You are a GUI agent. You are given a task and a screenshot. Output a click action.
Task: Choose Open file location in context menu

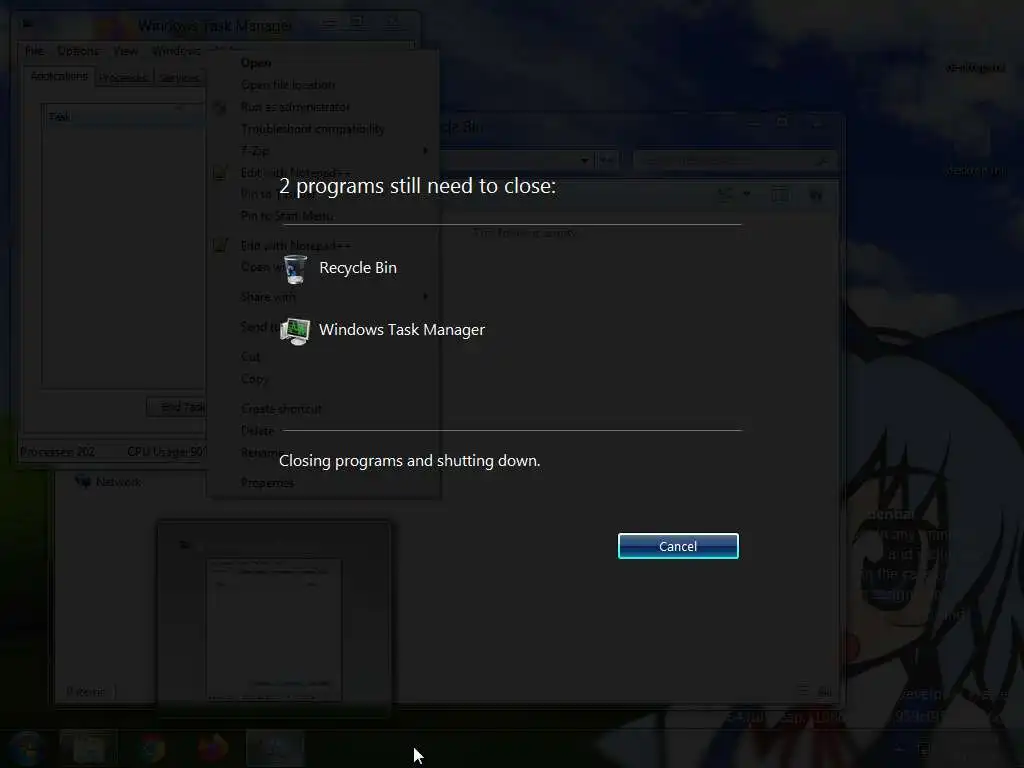[288, 85]
